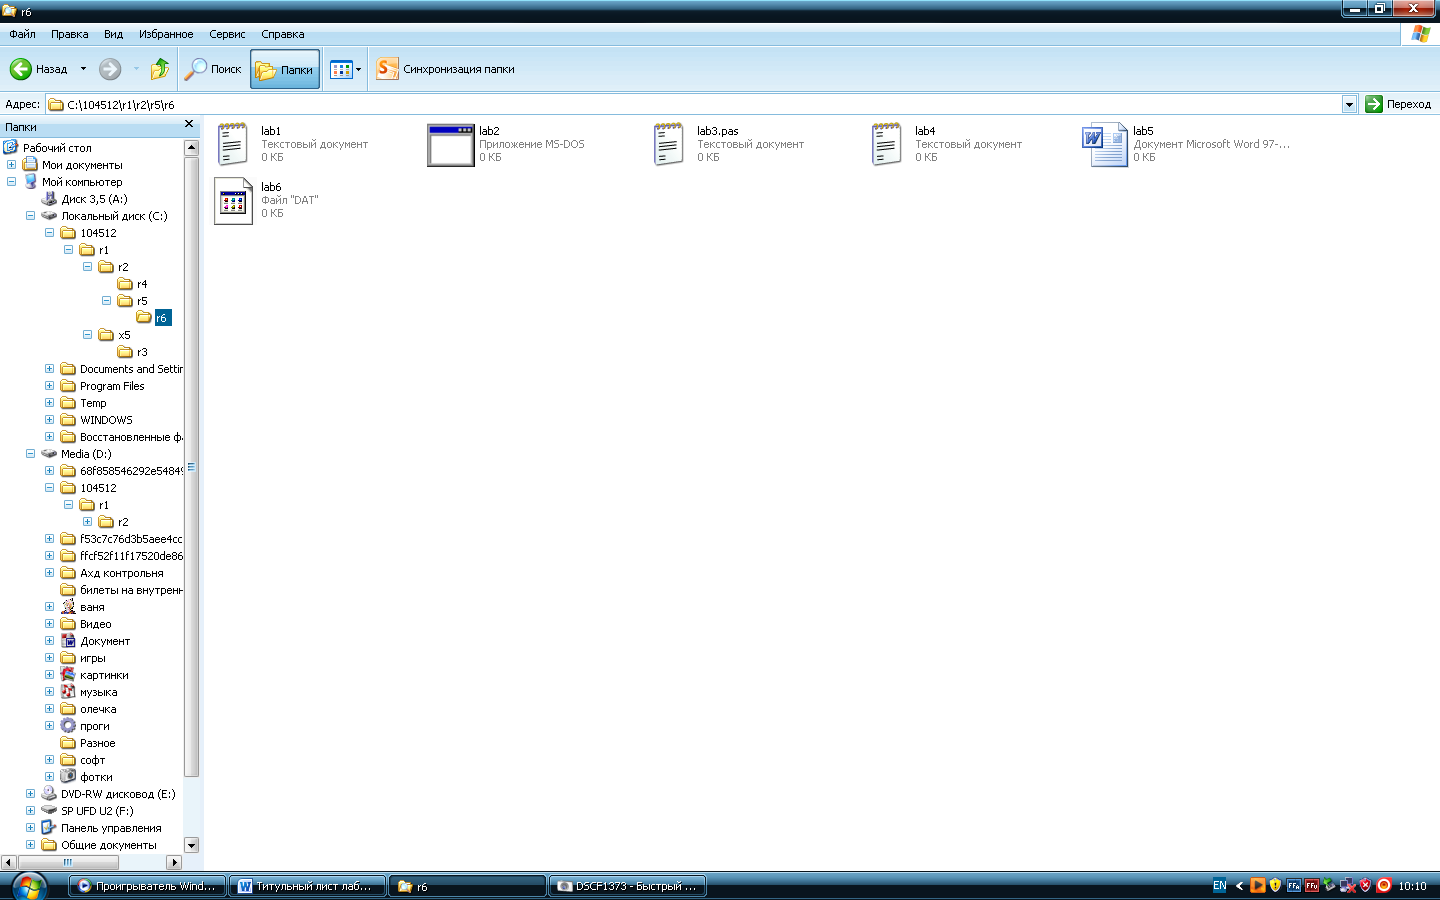1440x900 pixels.
Task: Switch to Проигрыватель Windows taskbar button
Action: tap(147, 886)
